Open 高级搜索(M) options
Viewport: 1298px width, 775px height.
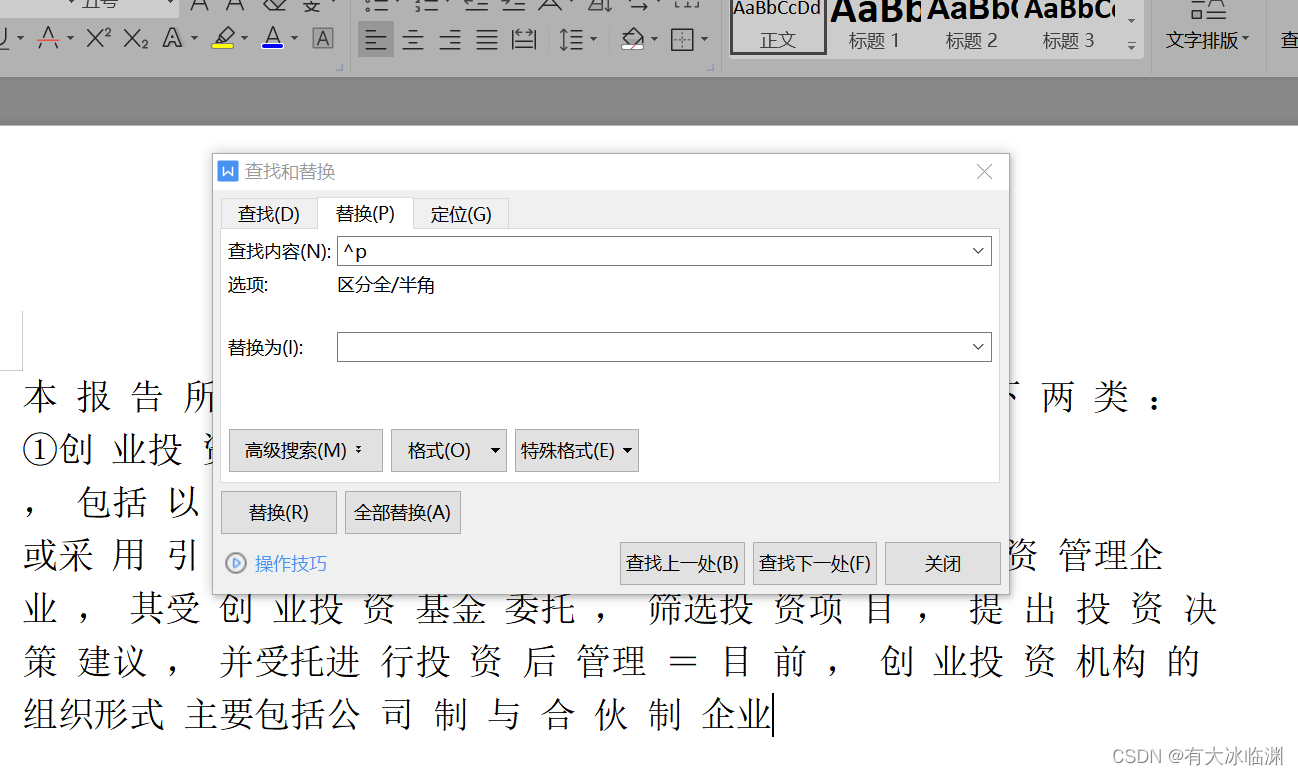click(x=306, y=451)
